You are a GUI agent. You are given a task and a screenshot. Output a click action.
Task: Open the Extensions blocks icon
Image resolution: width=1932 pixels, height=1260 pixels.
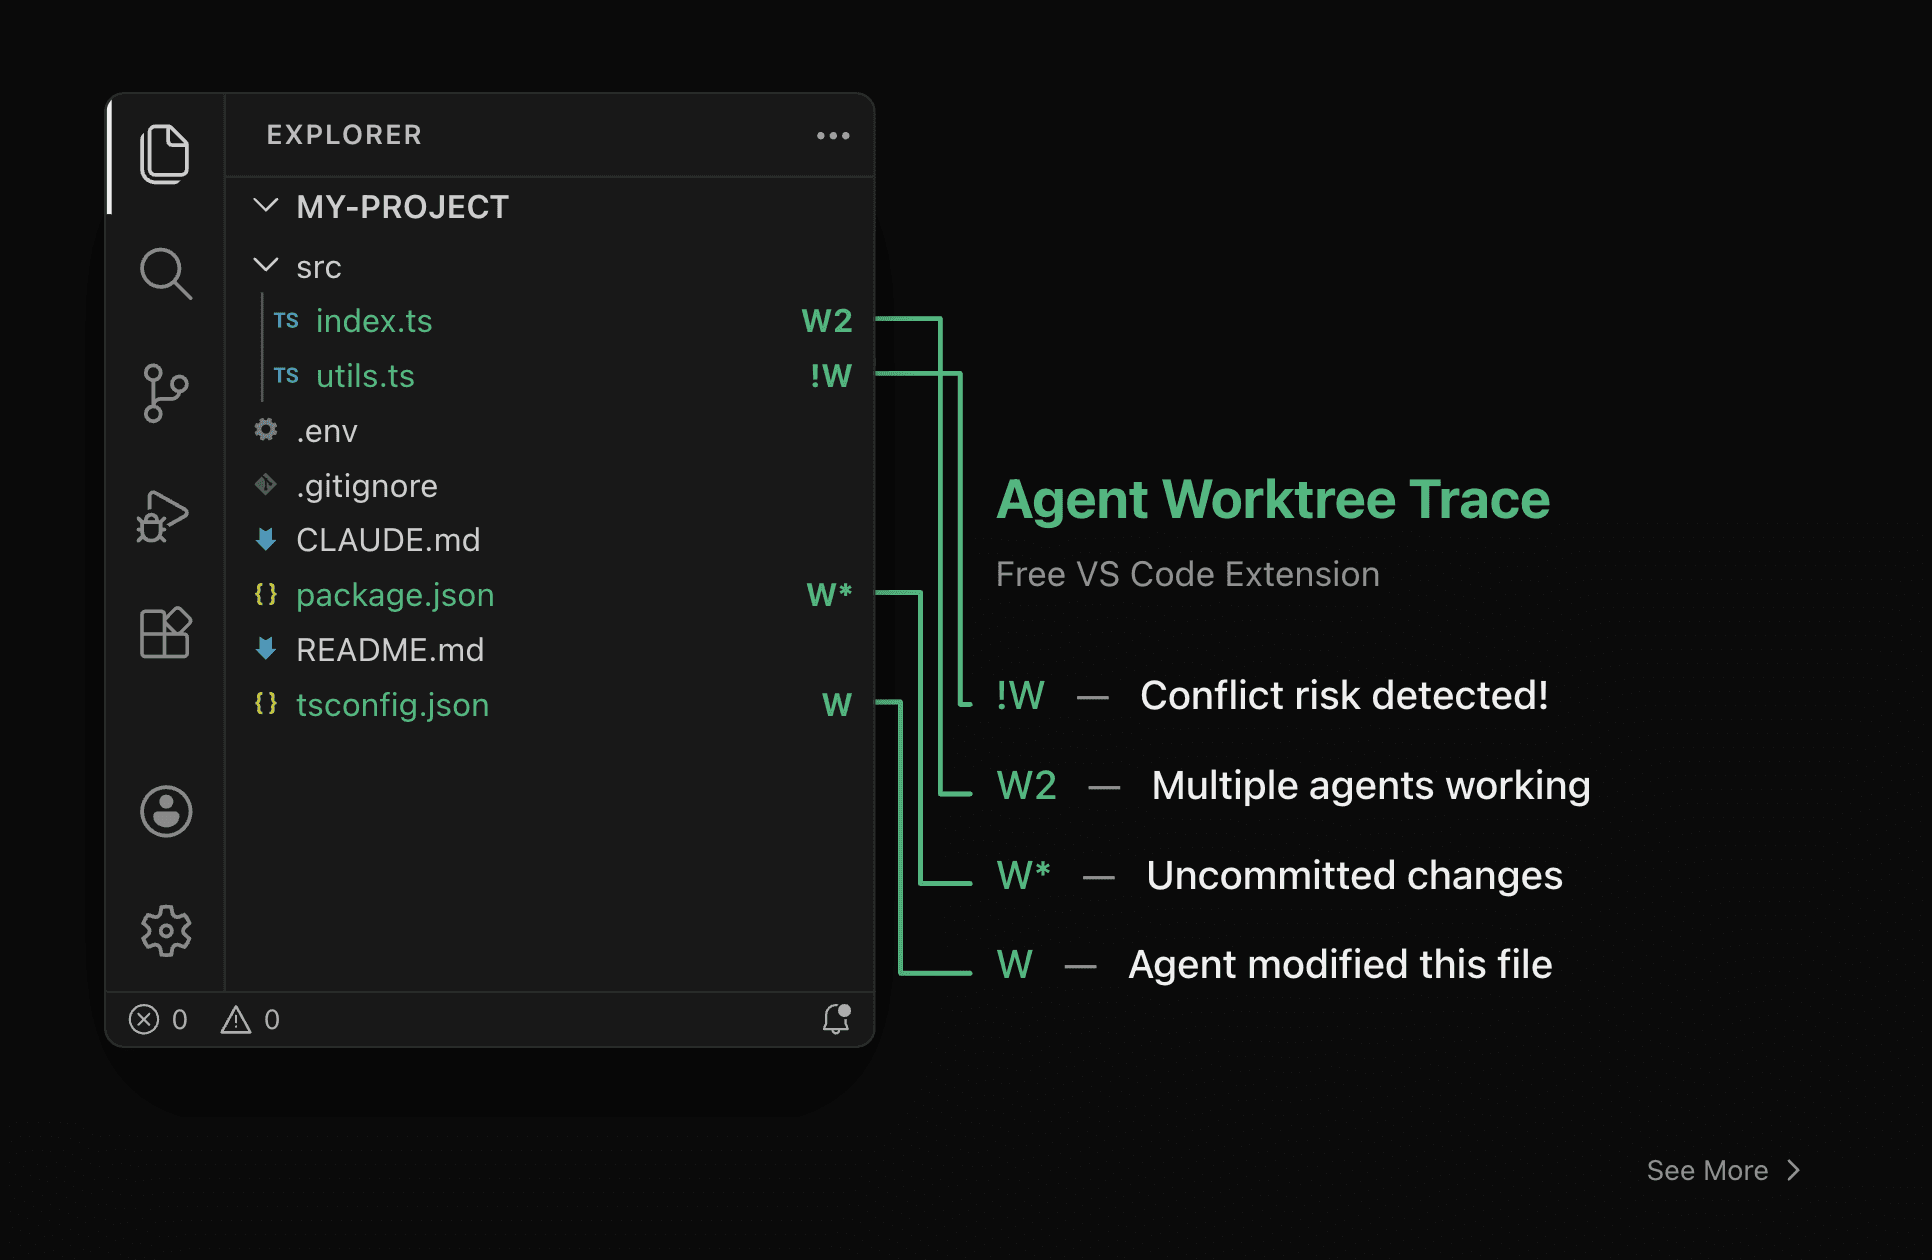pos(165,632)
